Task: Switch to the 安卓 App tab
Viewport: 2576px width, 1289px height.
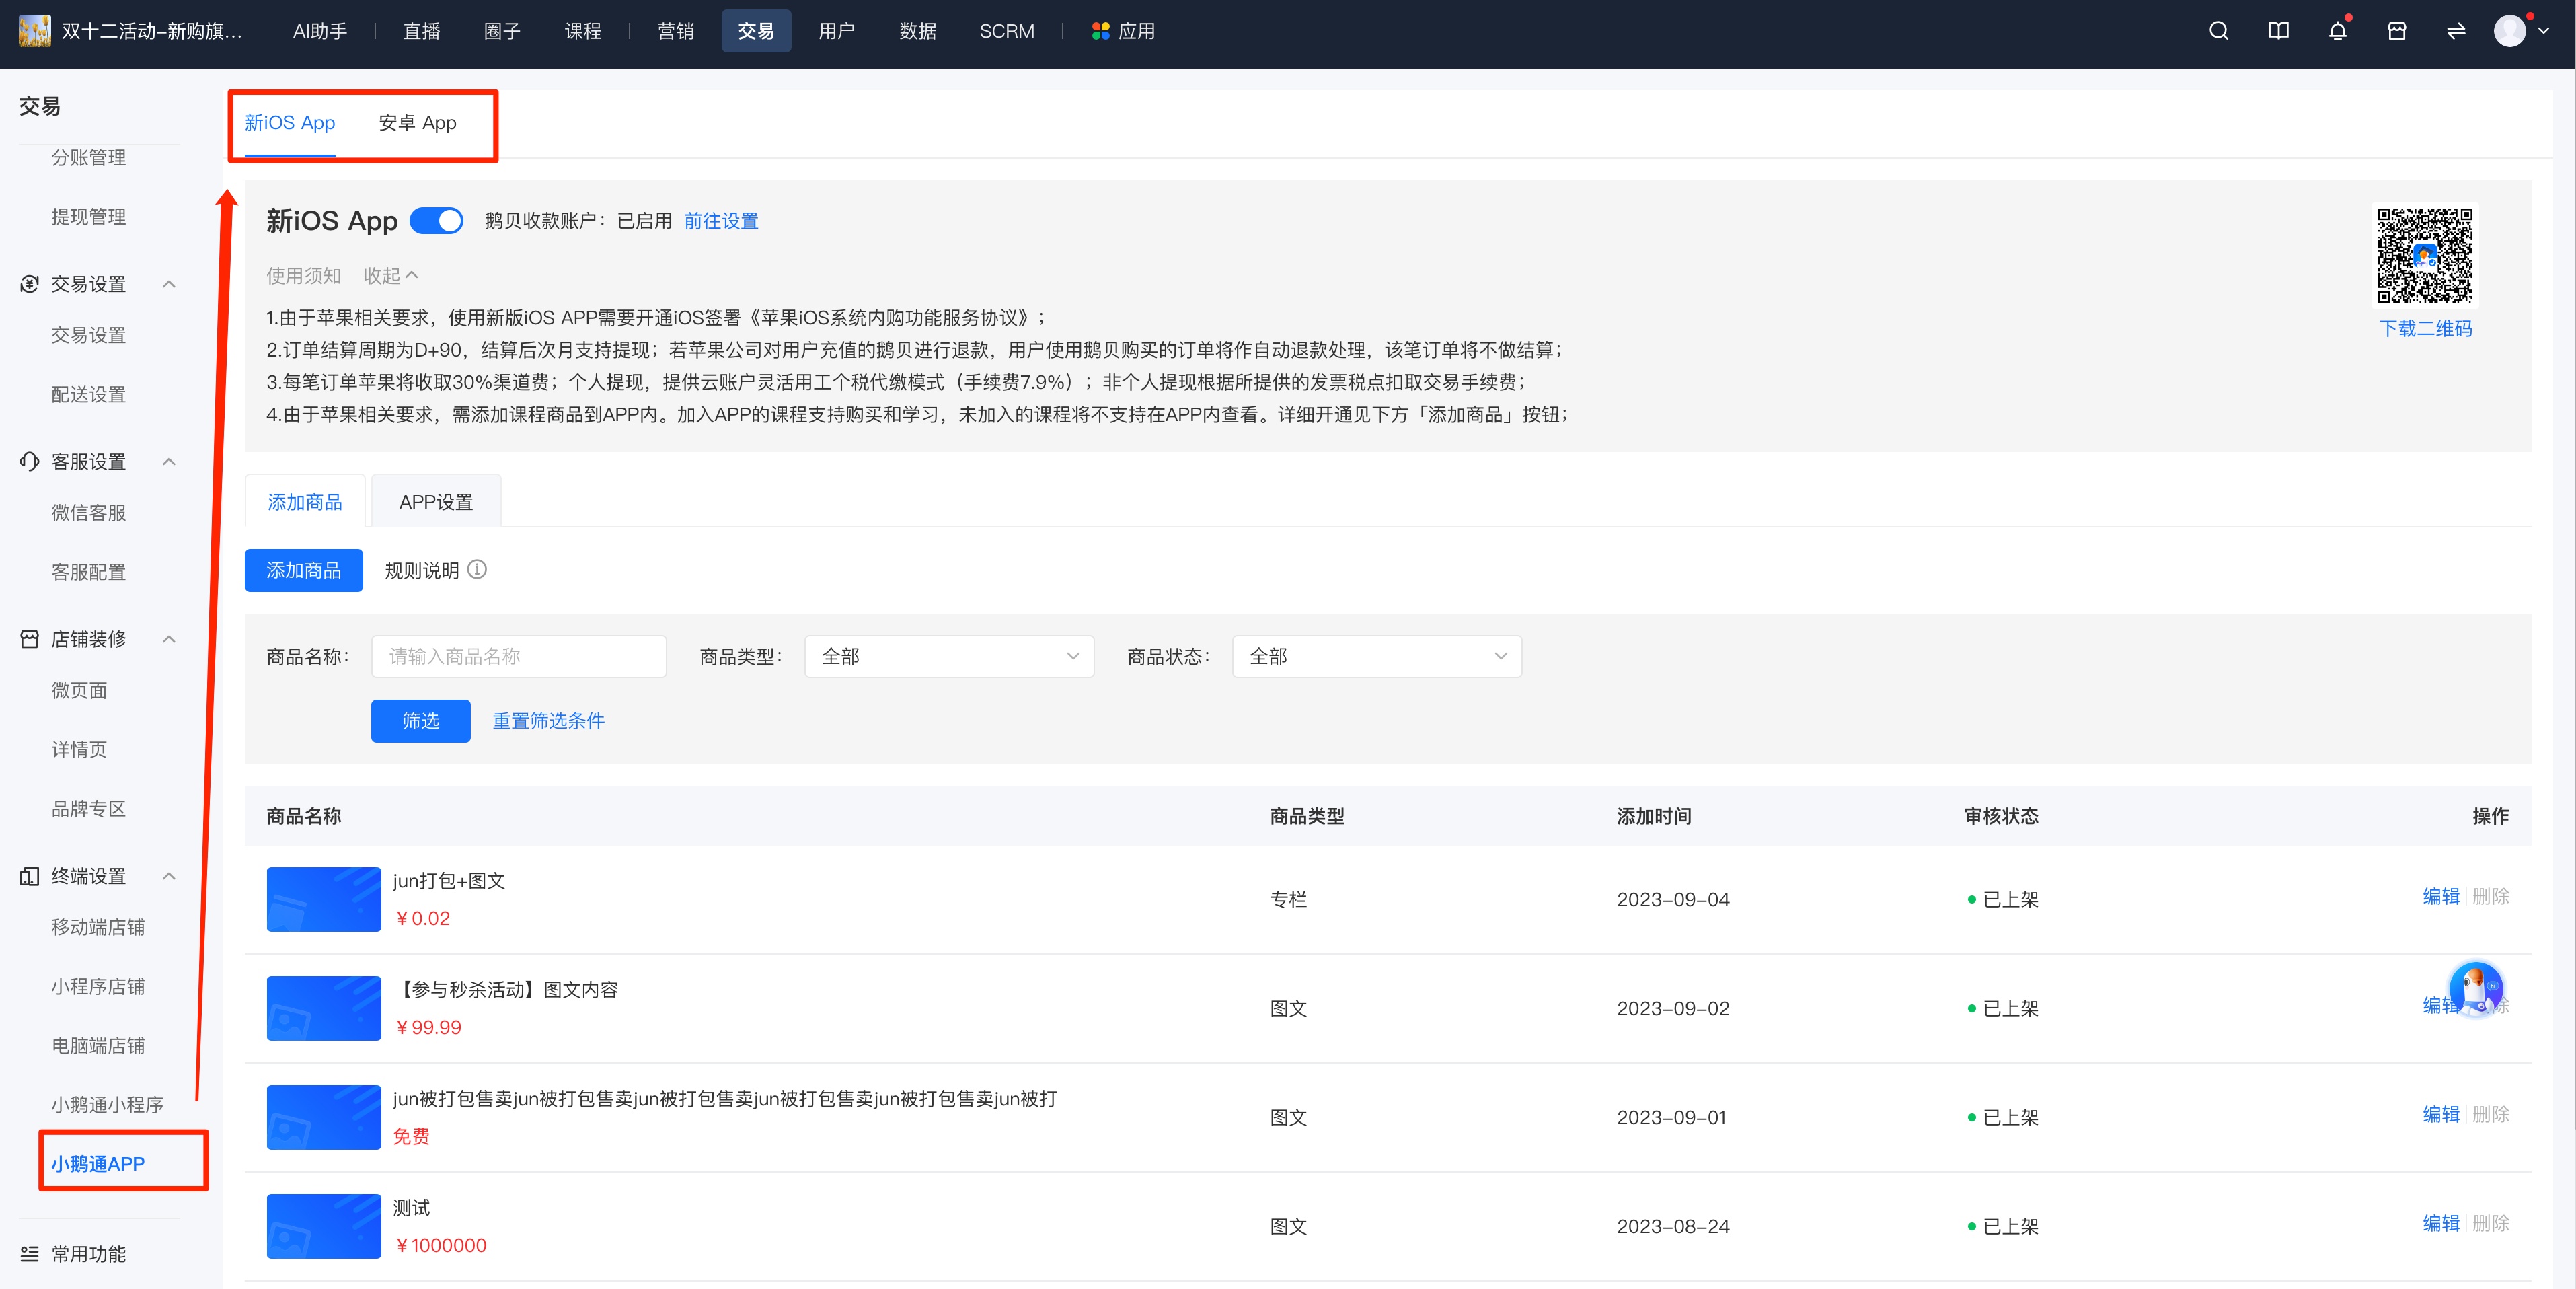Action: tap(417, 123)
